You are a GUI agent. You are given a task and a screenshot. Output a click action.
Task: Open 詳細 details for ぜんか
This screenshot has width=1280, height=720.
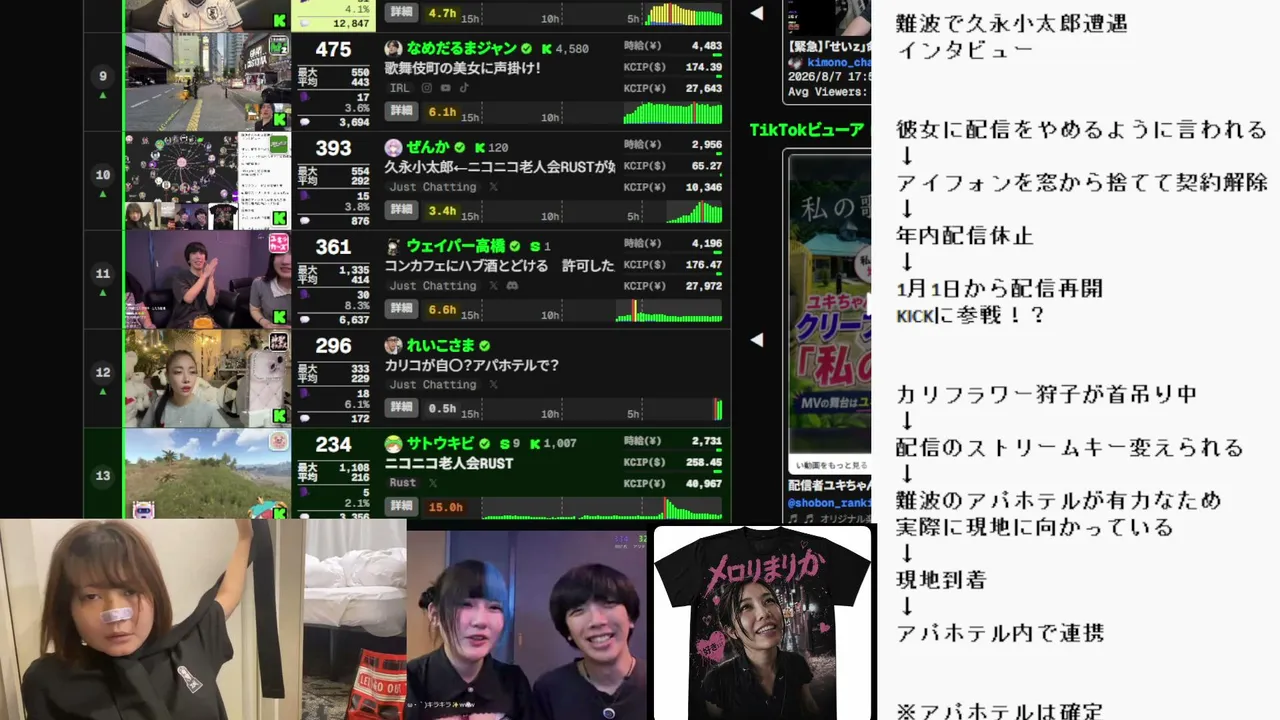(402, 210)
